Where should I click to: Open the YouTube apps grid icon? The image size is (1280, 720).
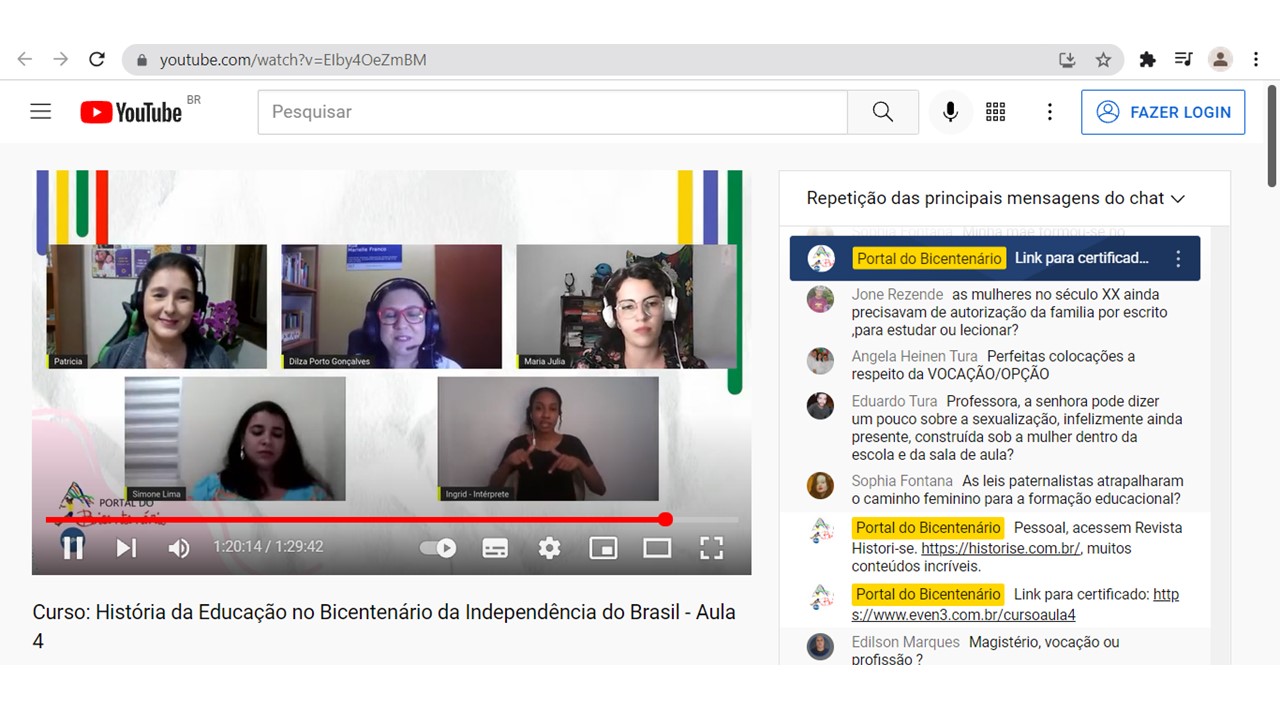[x=996, y=112]
